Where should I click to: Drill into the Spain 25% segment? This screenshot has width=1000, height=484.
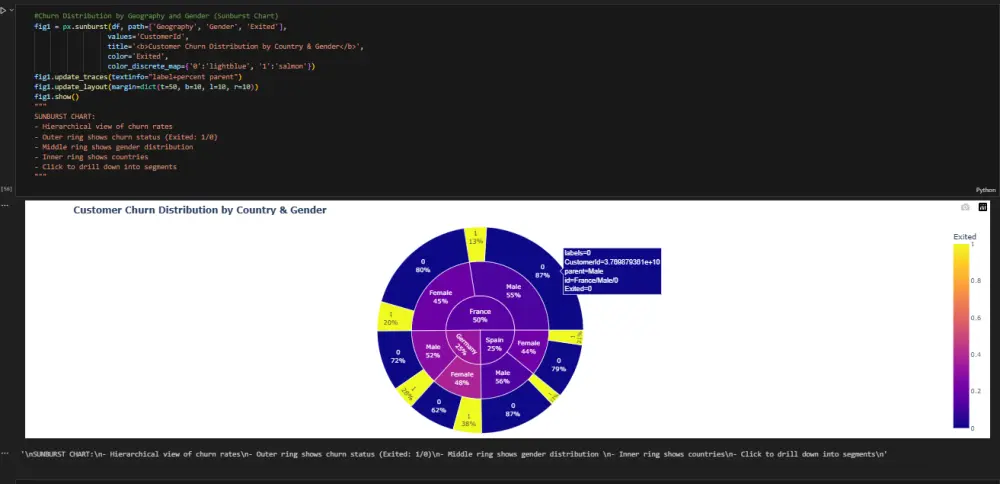tap(494, 344)
